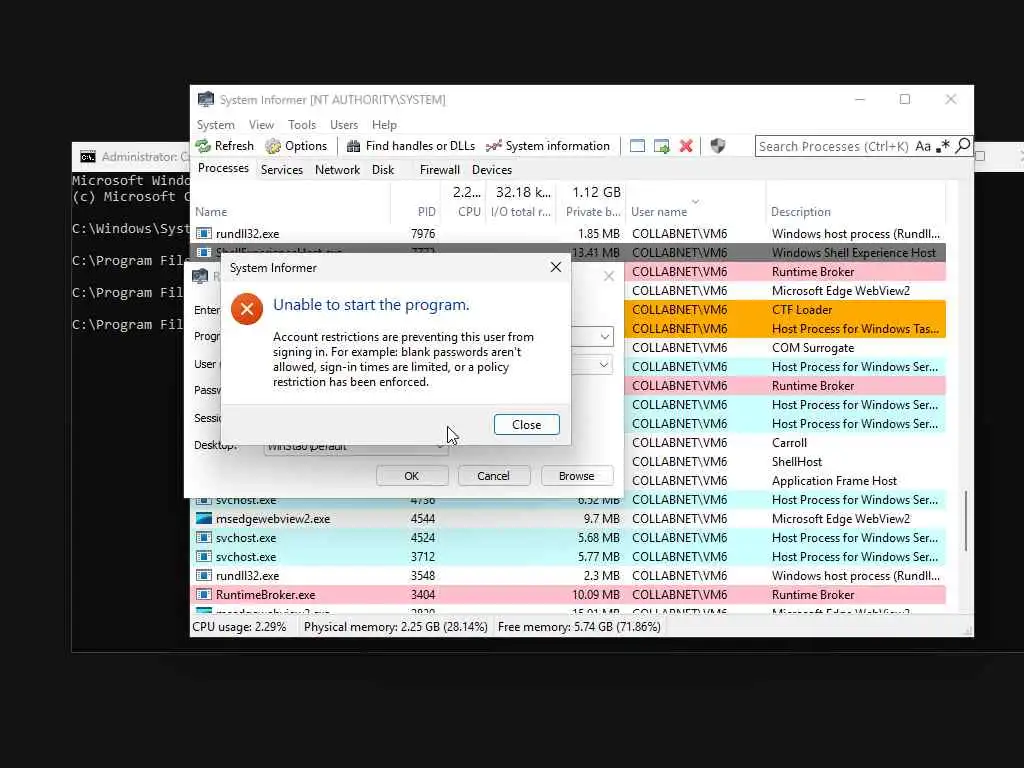Screen dimensions: 1024x768
Task: Select the msedgewebview2.exe process name
Action: [273, 519]
